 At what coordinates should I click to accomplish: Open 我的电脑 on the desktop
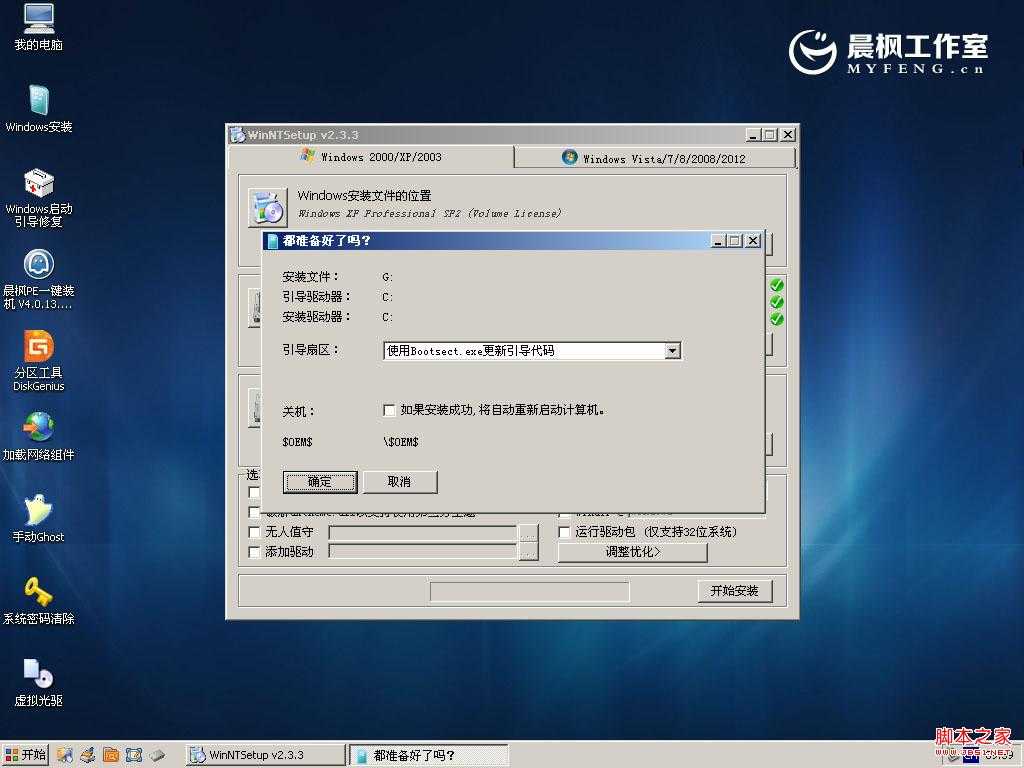(x=38, y=28)
